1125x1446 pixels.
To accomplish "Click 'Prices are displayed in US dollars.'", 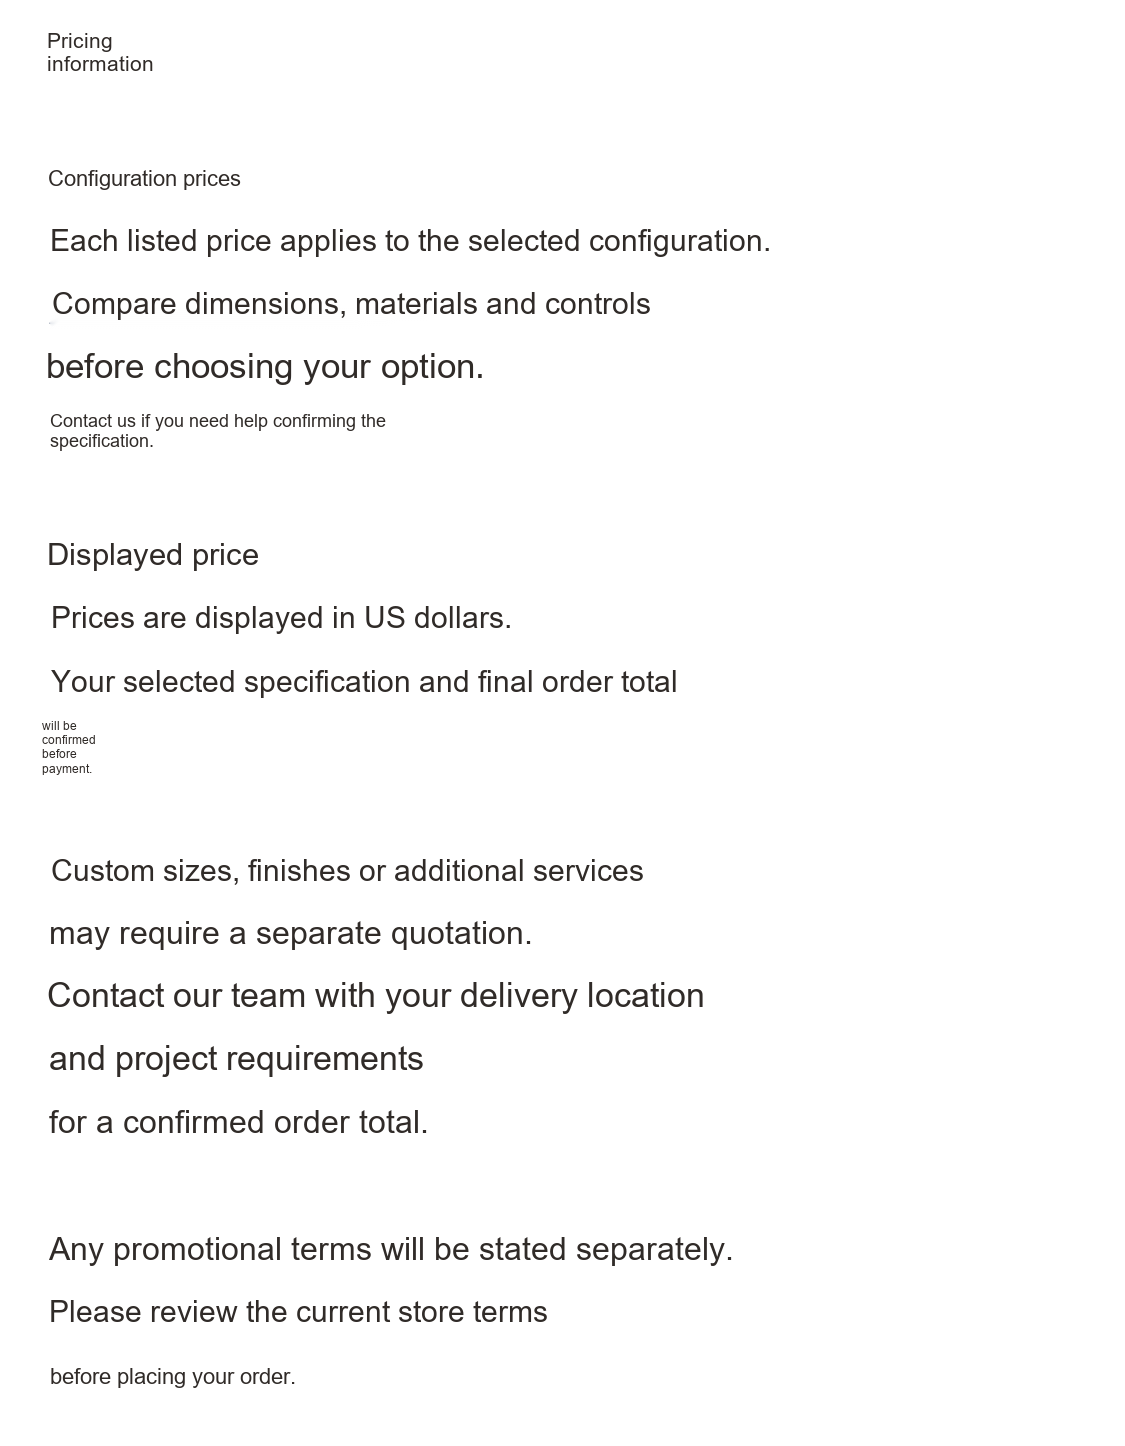I will pyautogui.click(x=281, y=618).
